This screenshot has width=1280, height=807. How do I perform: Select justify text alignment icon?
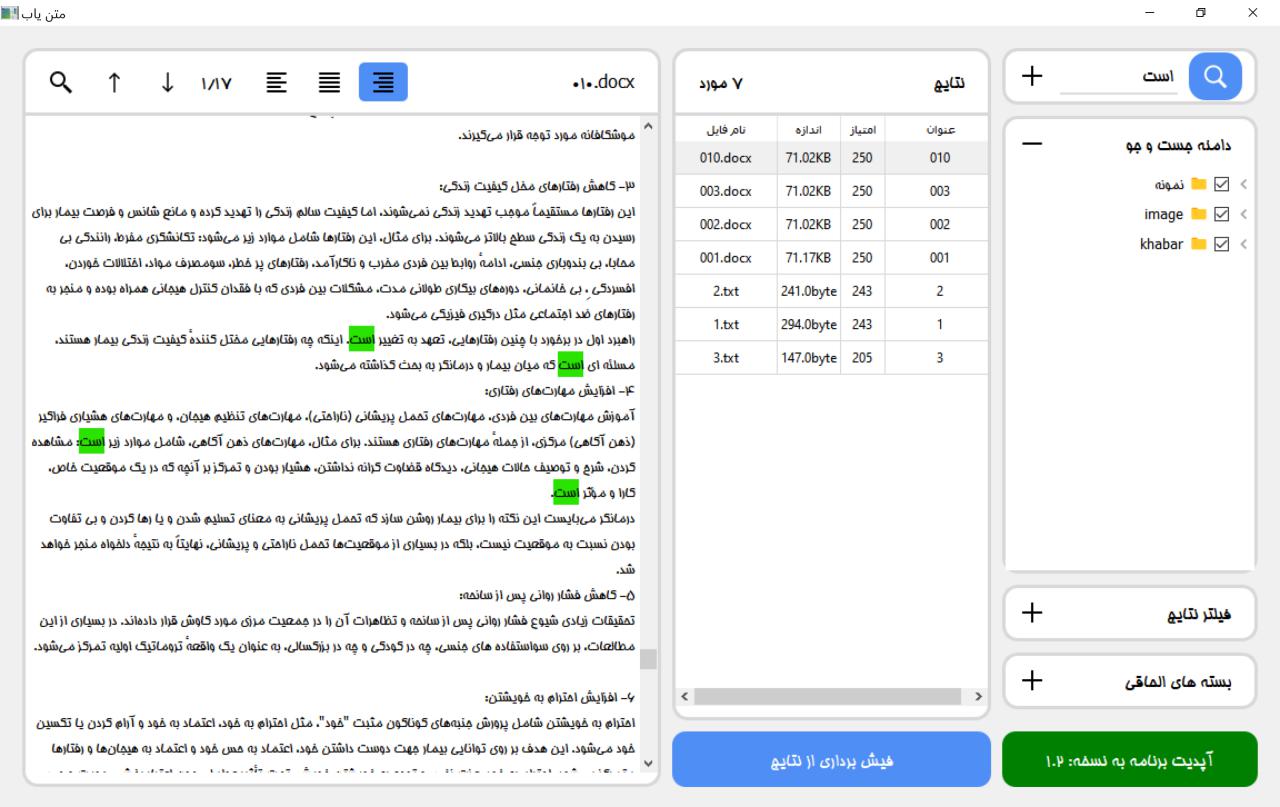point(330,82)
